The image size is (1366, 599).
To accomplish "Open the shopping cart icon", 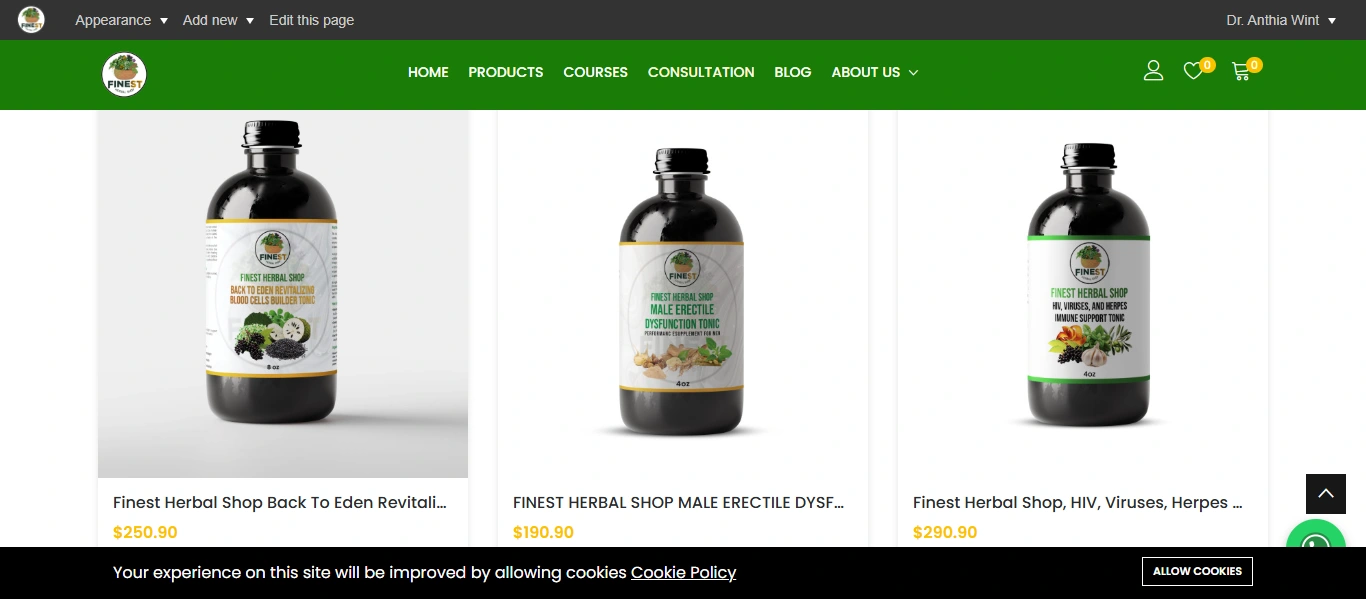I will [x=1241, y=71].
